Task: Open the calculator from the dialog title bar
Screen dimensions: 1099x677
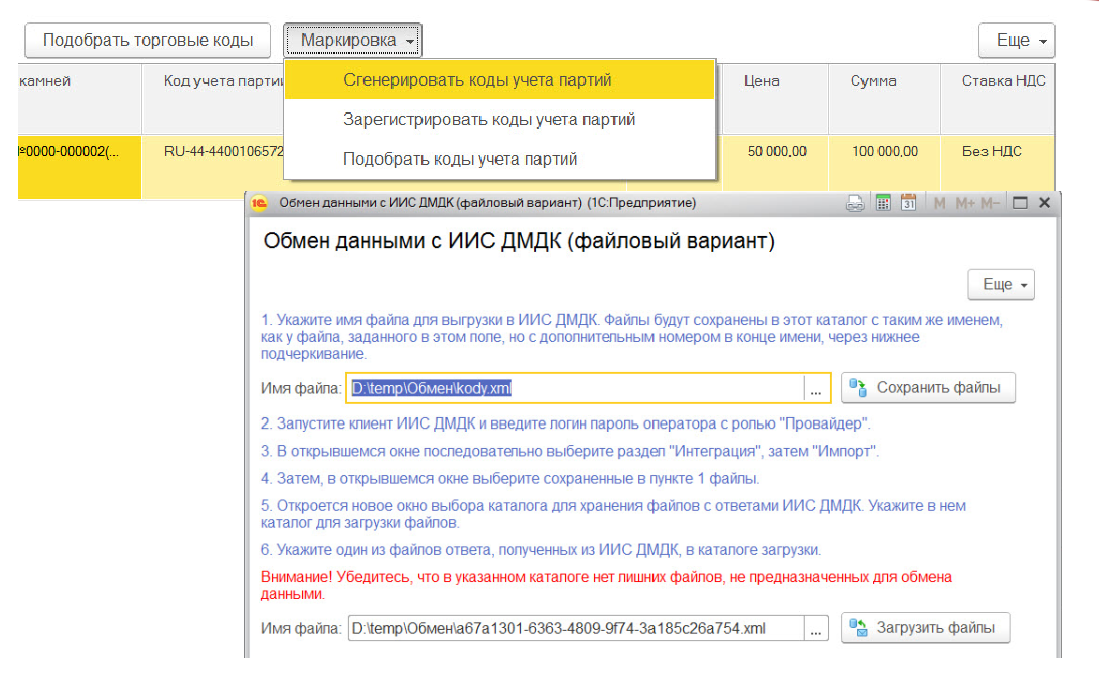Action: coord(882,203)
